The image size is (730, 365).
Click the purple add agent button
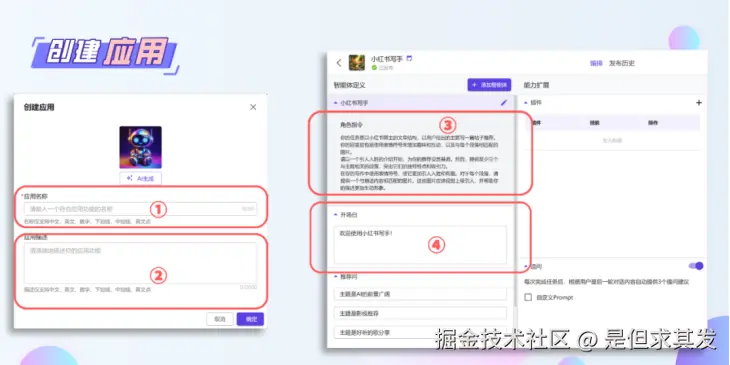click(489, 85)
